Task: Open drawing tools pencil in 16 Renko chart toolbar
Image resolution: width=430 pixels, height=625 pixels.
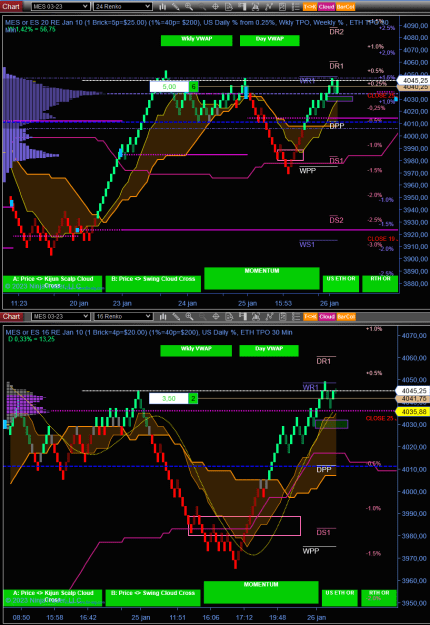Action: tap(176, 316)
